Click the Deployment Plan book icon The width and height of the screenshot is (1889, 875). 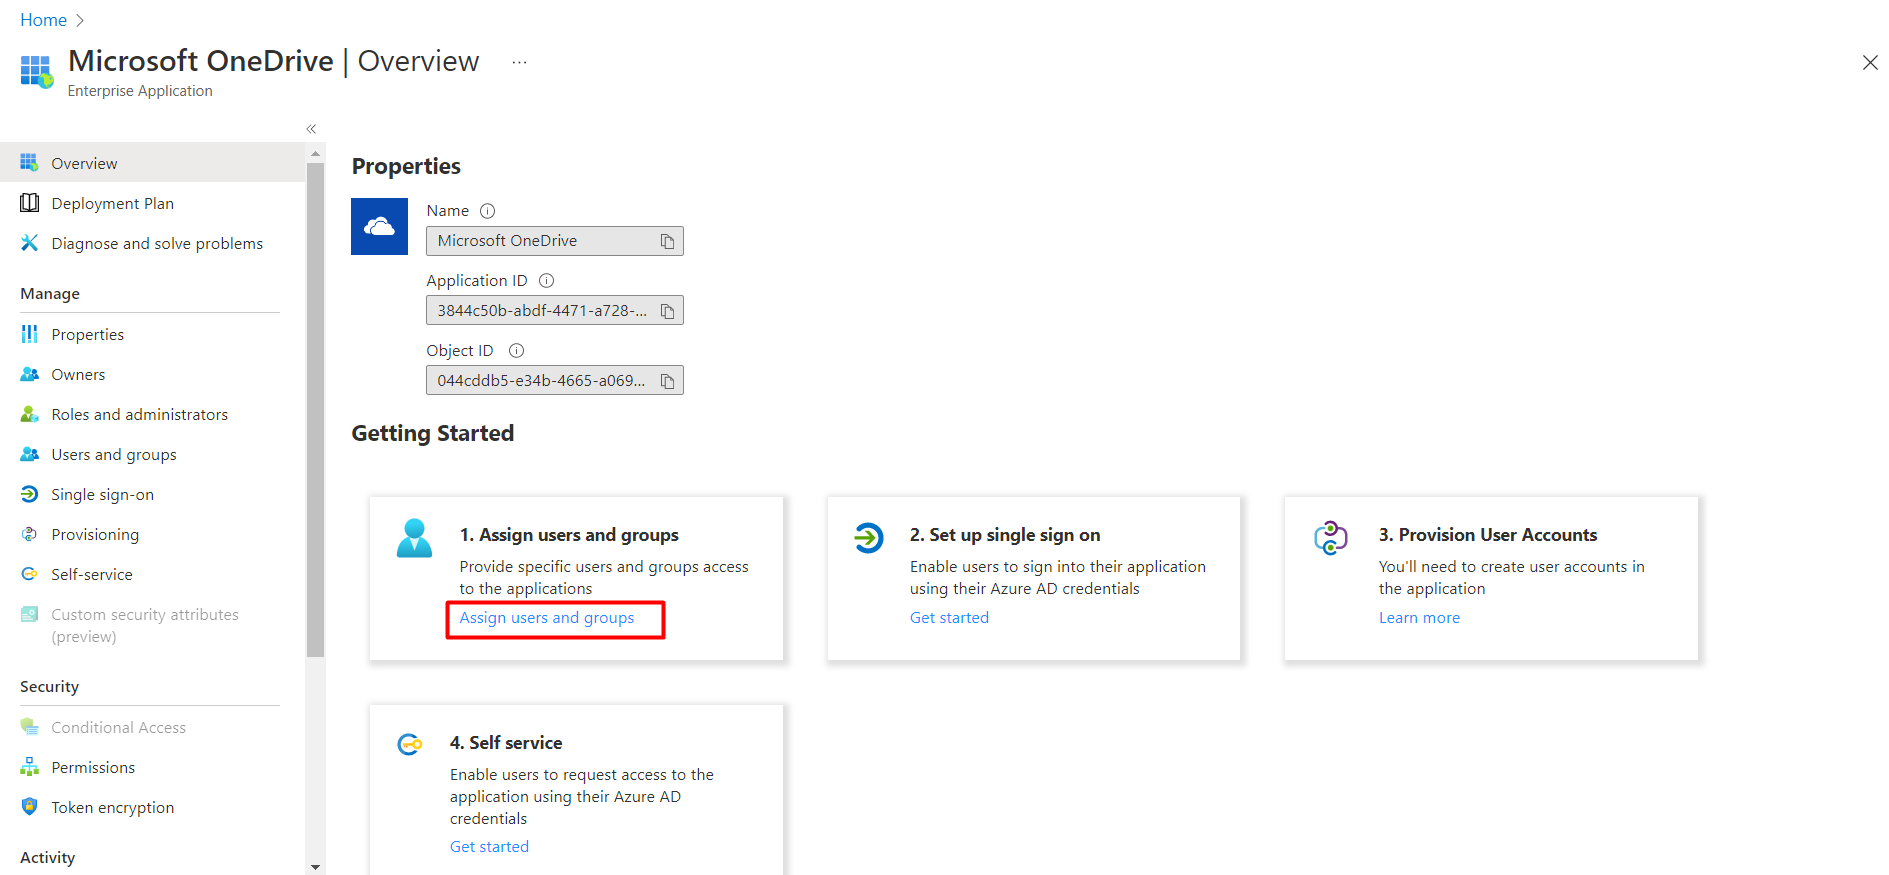[x=29, y=203]
